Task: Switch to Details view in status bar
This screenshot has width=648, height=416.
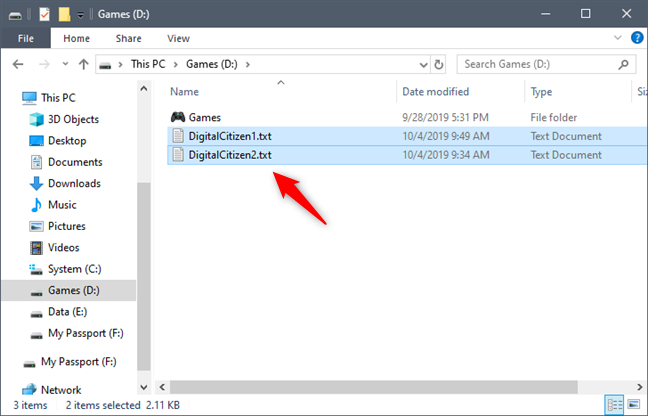Action: [614, 404]
